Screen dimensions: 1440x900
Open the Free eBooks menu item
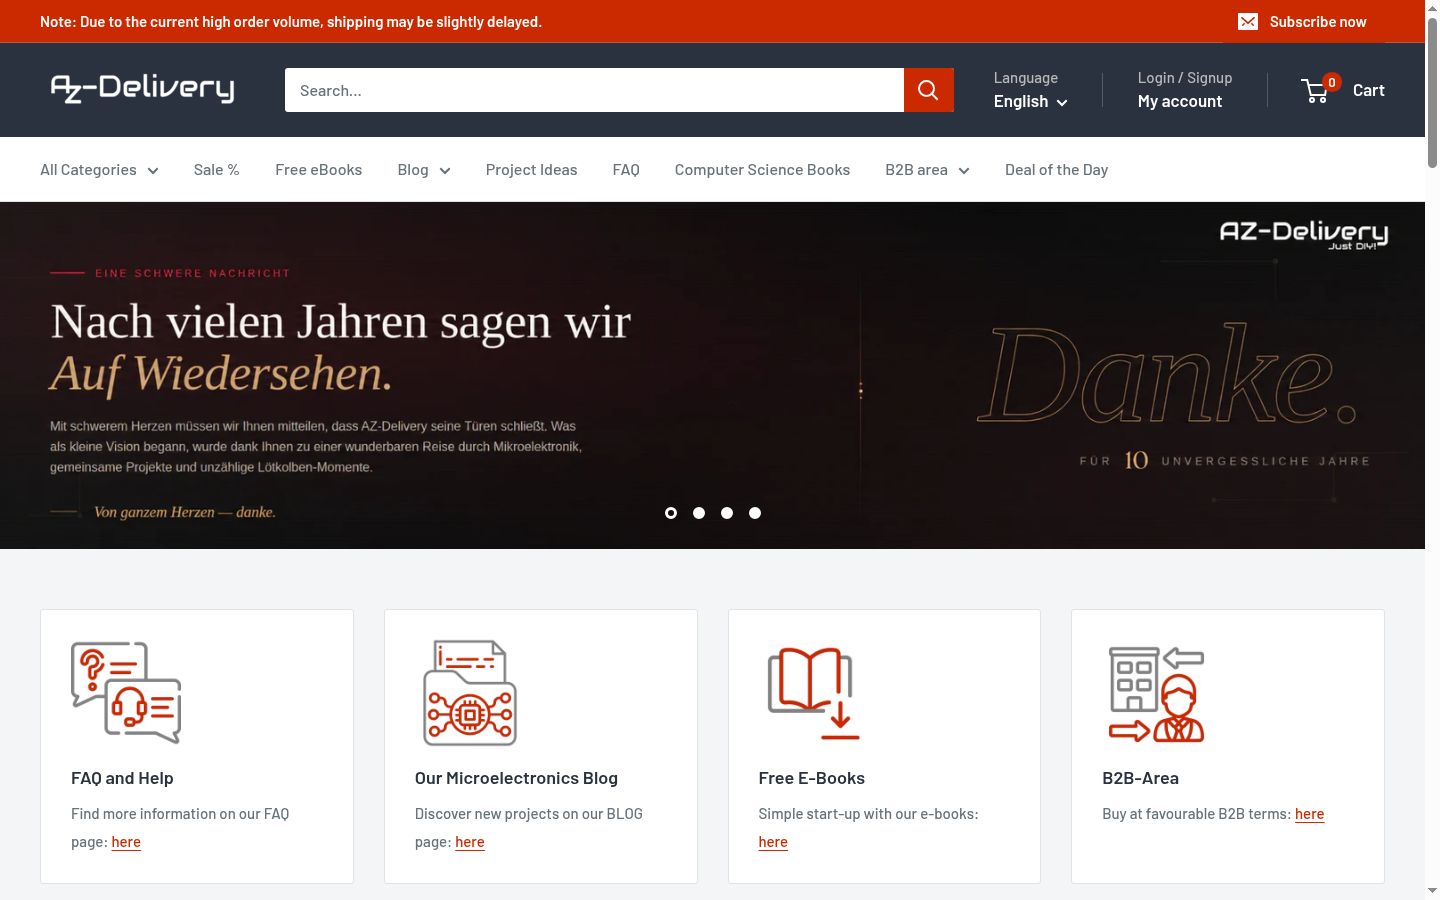[319, 170]
